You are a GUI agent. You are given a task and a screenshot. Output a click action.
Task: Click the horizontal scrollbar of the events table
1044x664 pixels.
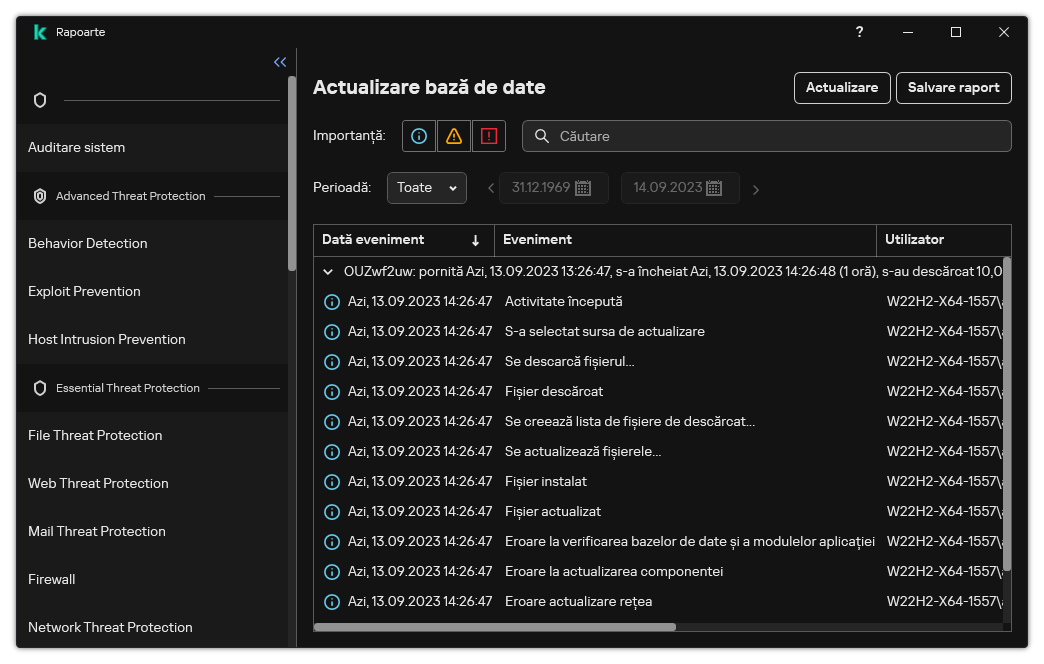pos(495,627)
